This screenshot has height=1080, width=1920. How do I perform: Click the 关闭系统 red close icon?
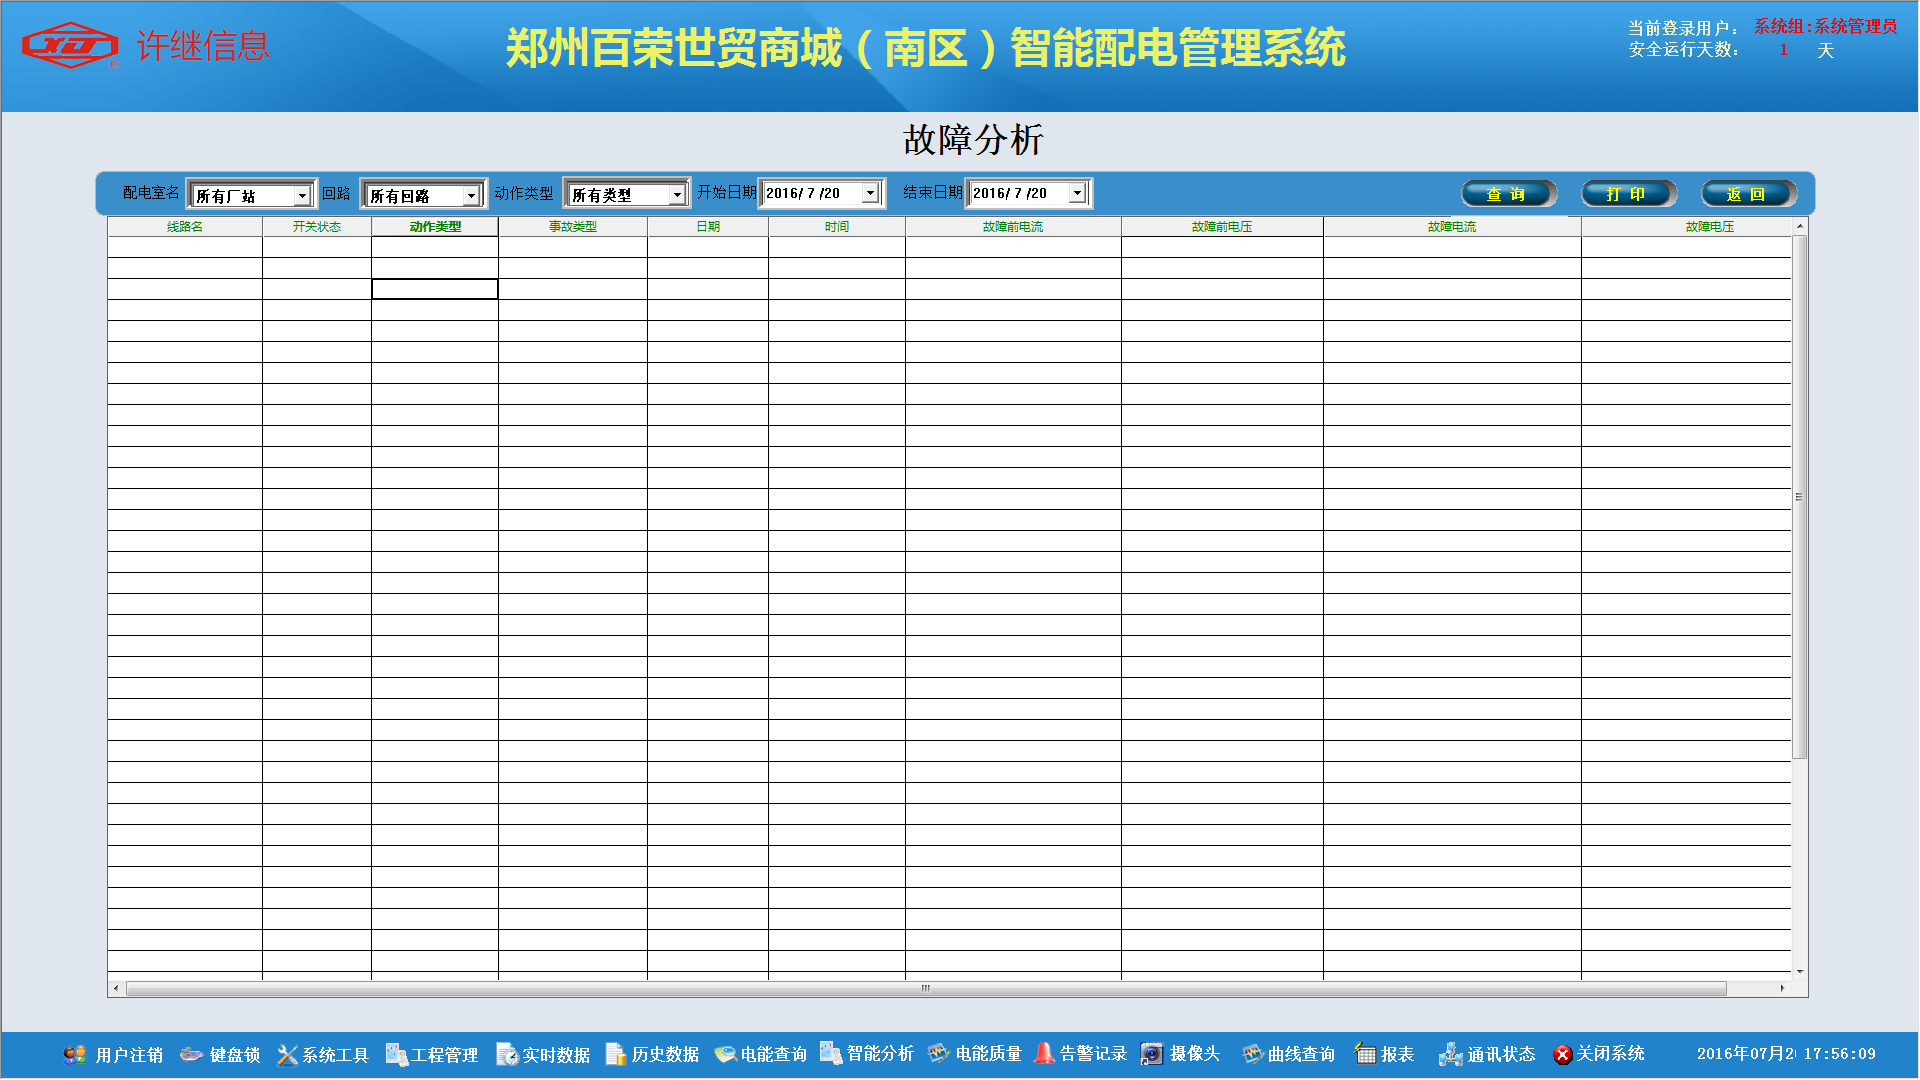tap(1562, 1054)
